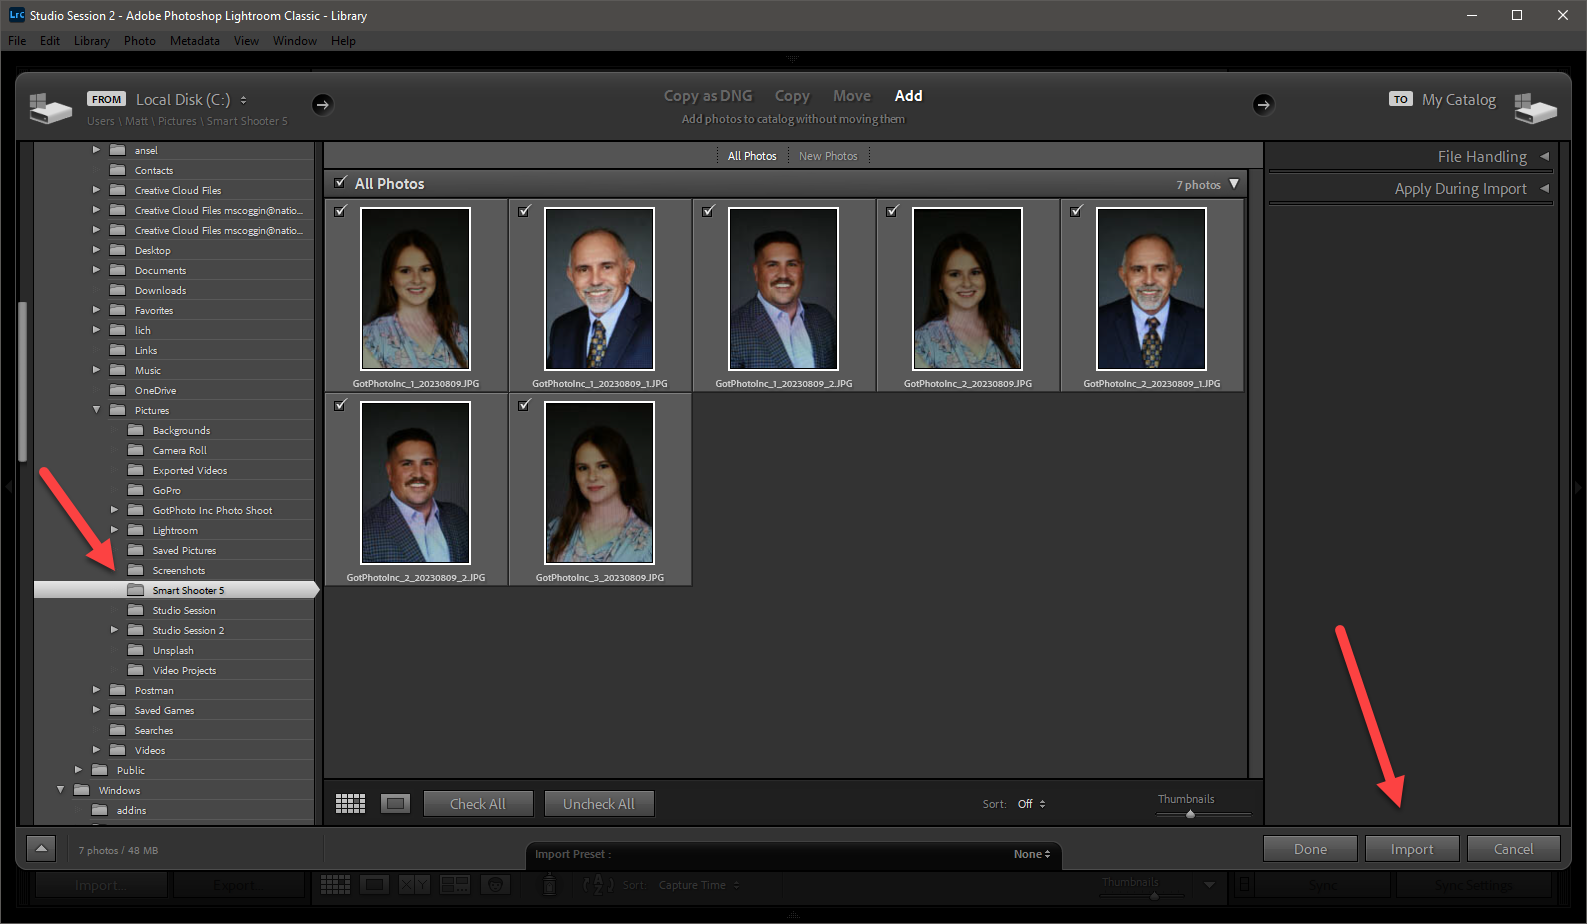This screenshot has width=1587, height=924.
Task: Click the Screenshots folder icon
Action: click(136, 570)
